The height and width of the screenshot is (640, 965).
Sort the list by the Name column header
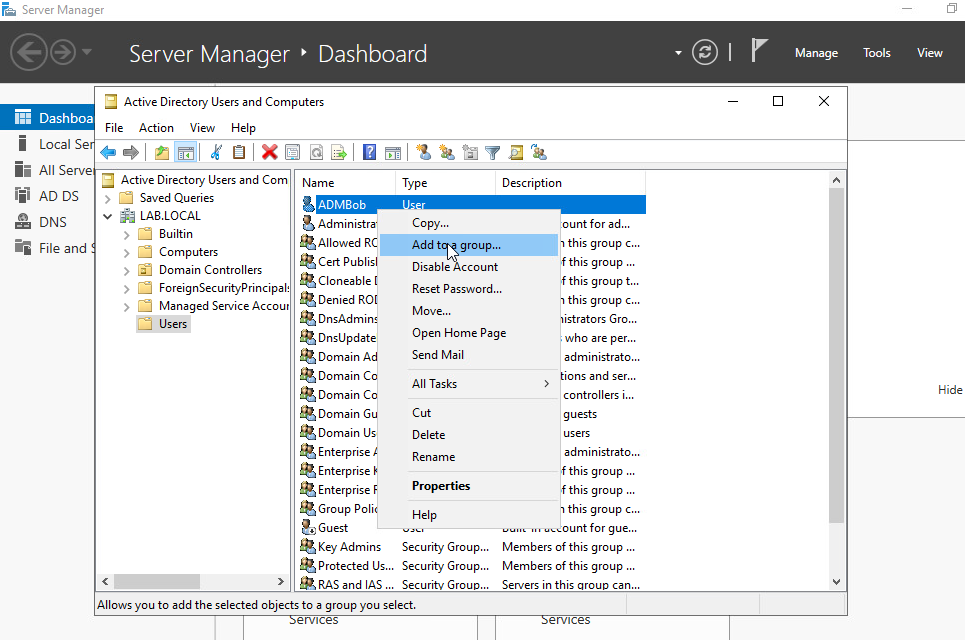point(346,183)
